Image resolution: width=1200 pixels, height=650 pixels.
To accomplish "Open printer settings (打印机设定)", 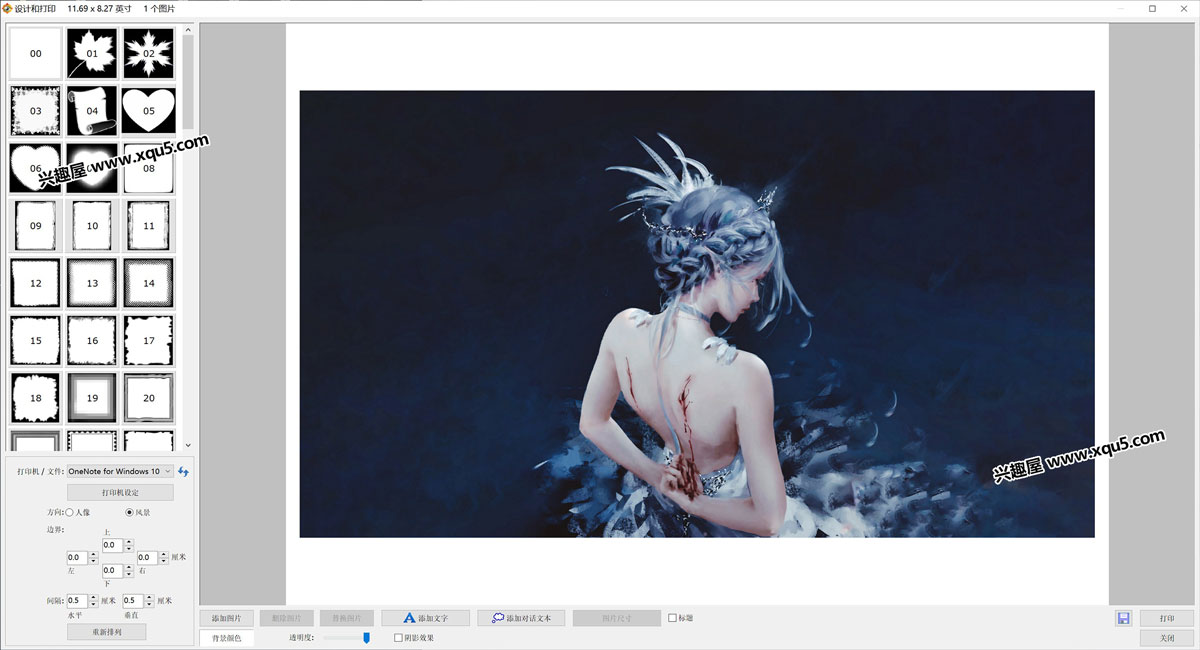I will pyautogui.click(x=120, y=492).
